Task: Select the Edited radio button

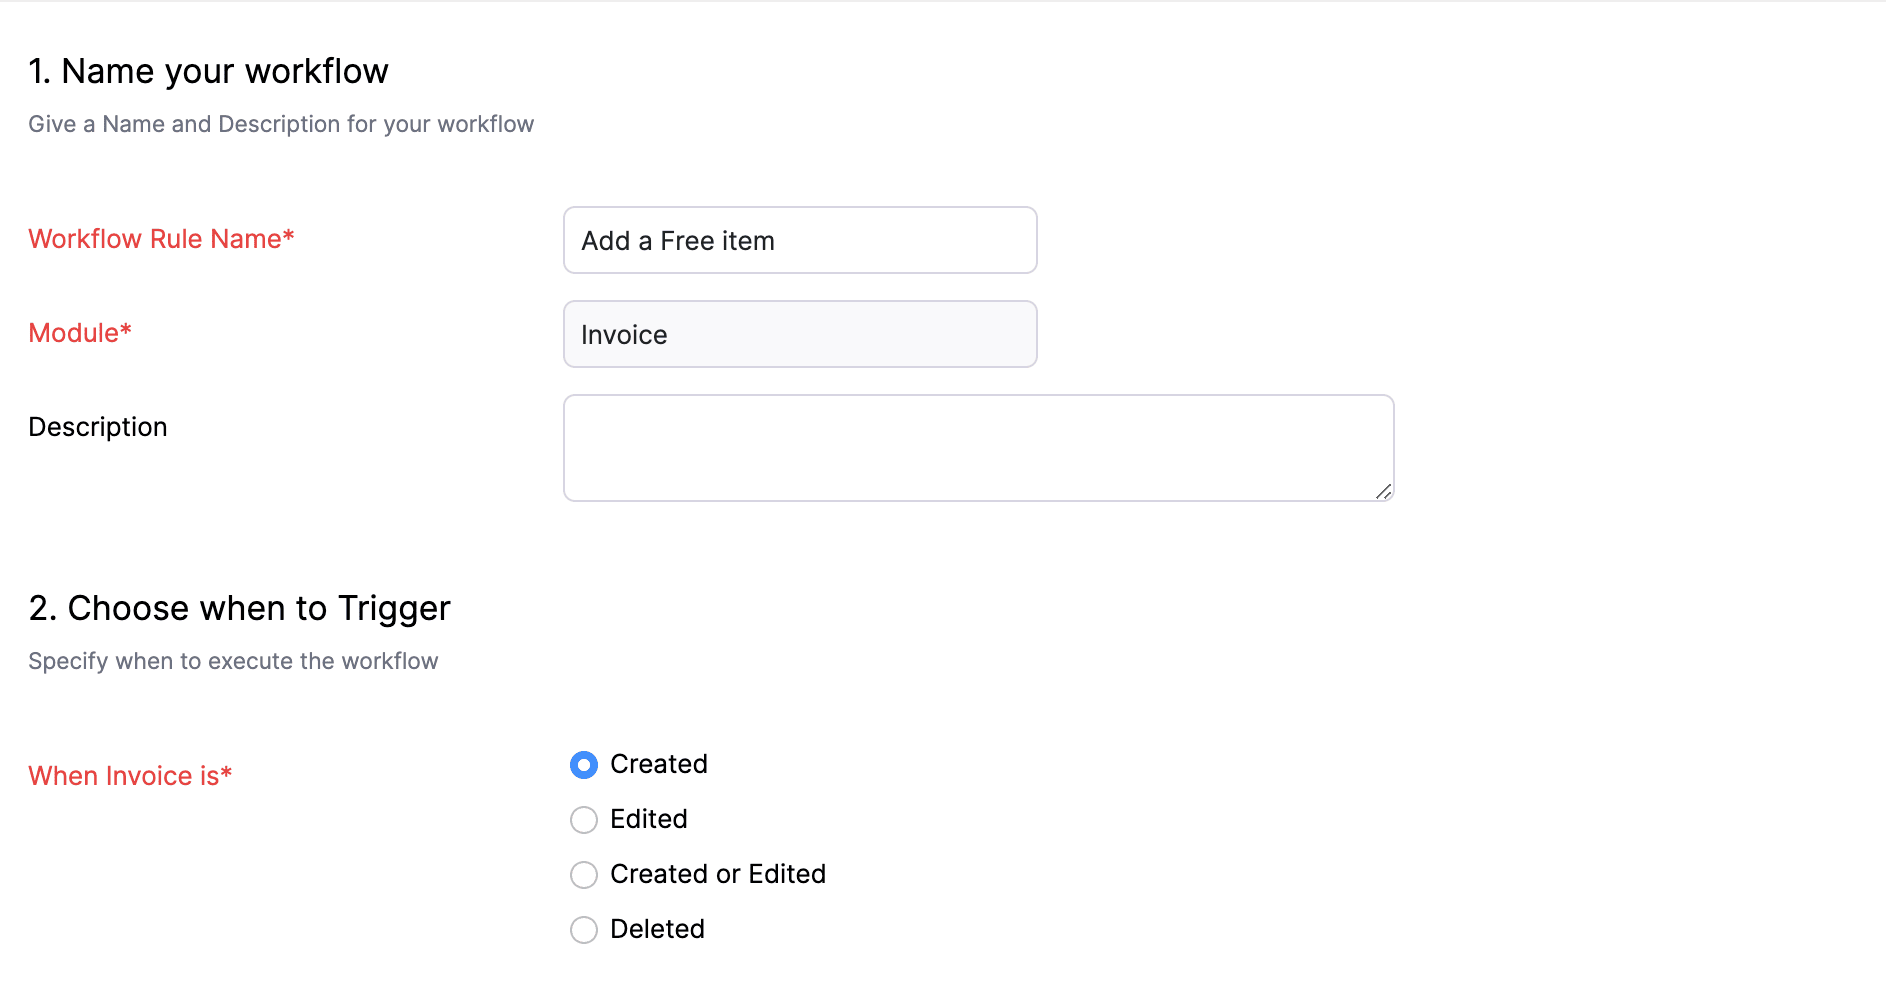Action: [584, 820]
